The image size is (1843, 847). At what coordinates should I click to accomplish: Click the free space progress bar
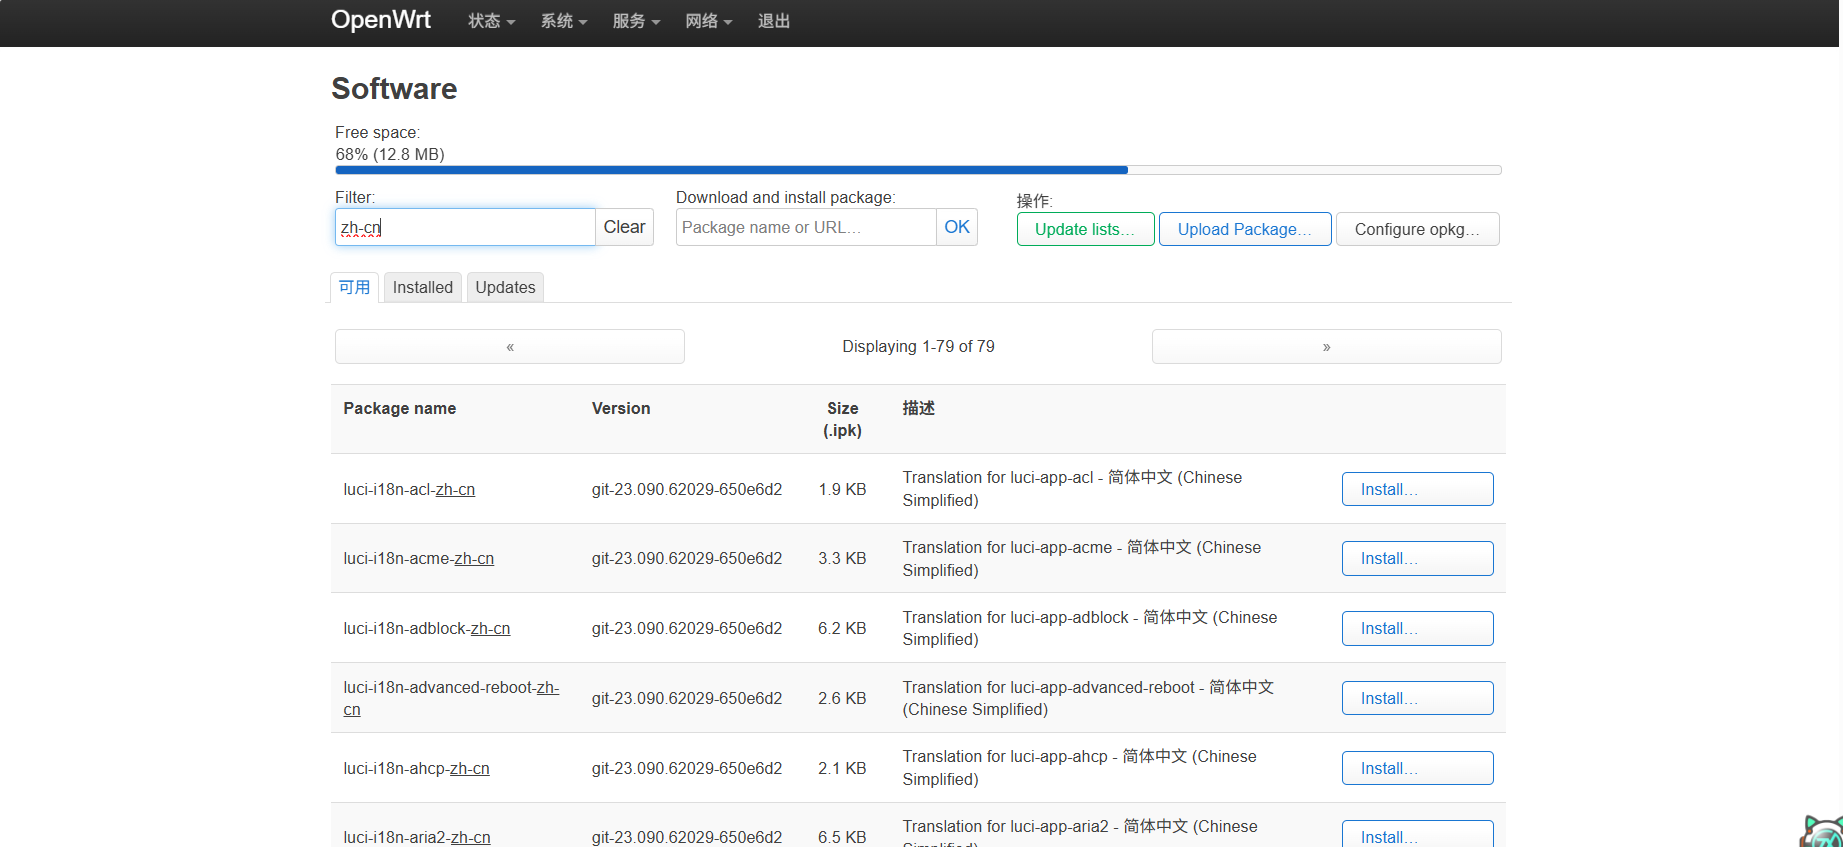tap(918, 170)
